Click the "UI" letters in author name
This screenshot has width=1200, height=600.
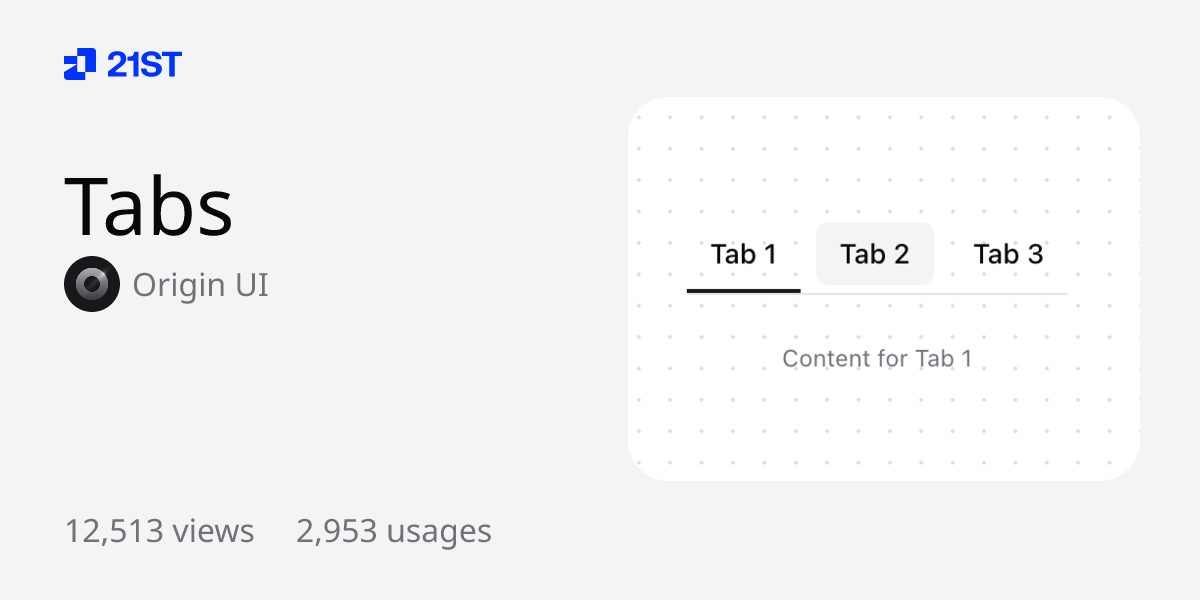[252, 285]
